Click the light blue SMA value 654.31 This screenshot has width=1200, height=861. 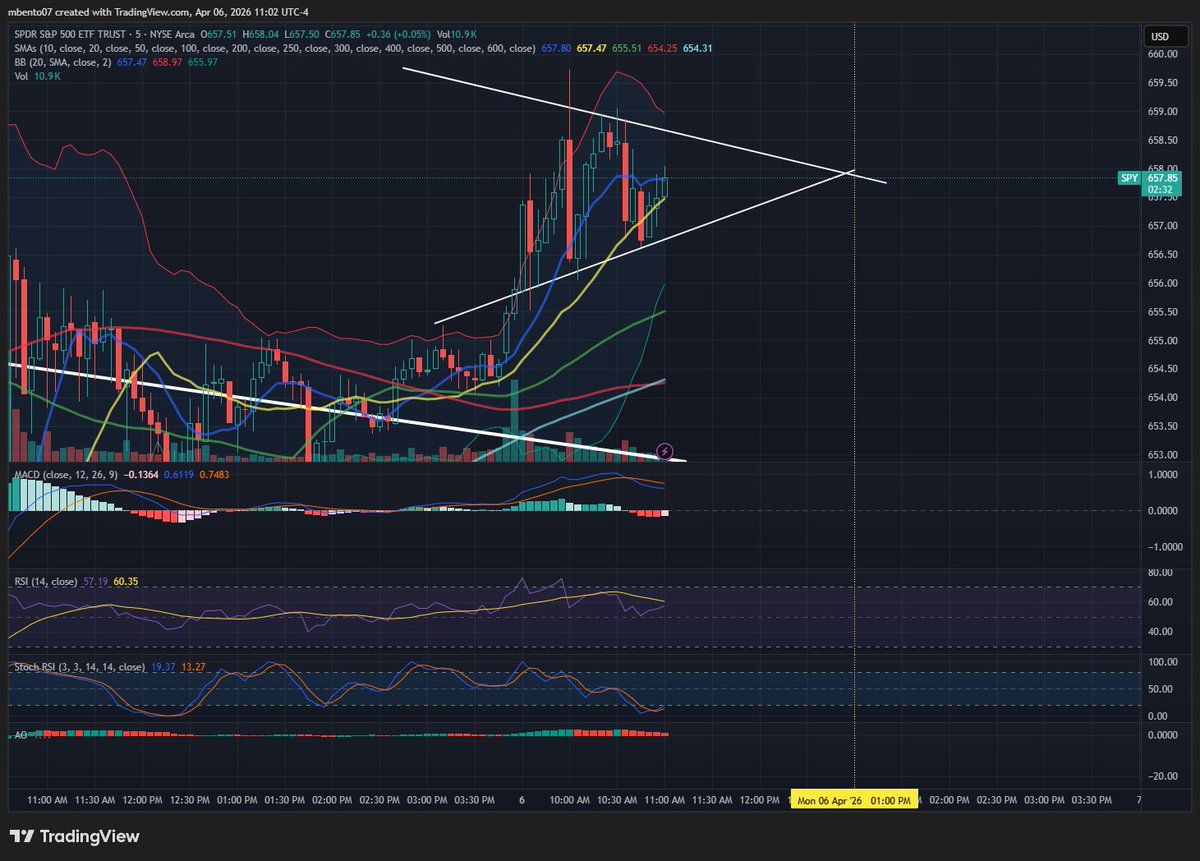pyautogui.click(x=698, y=48)
